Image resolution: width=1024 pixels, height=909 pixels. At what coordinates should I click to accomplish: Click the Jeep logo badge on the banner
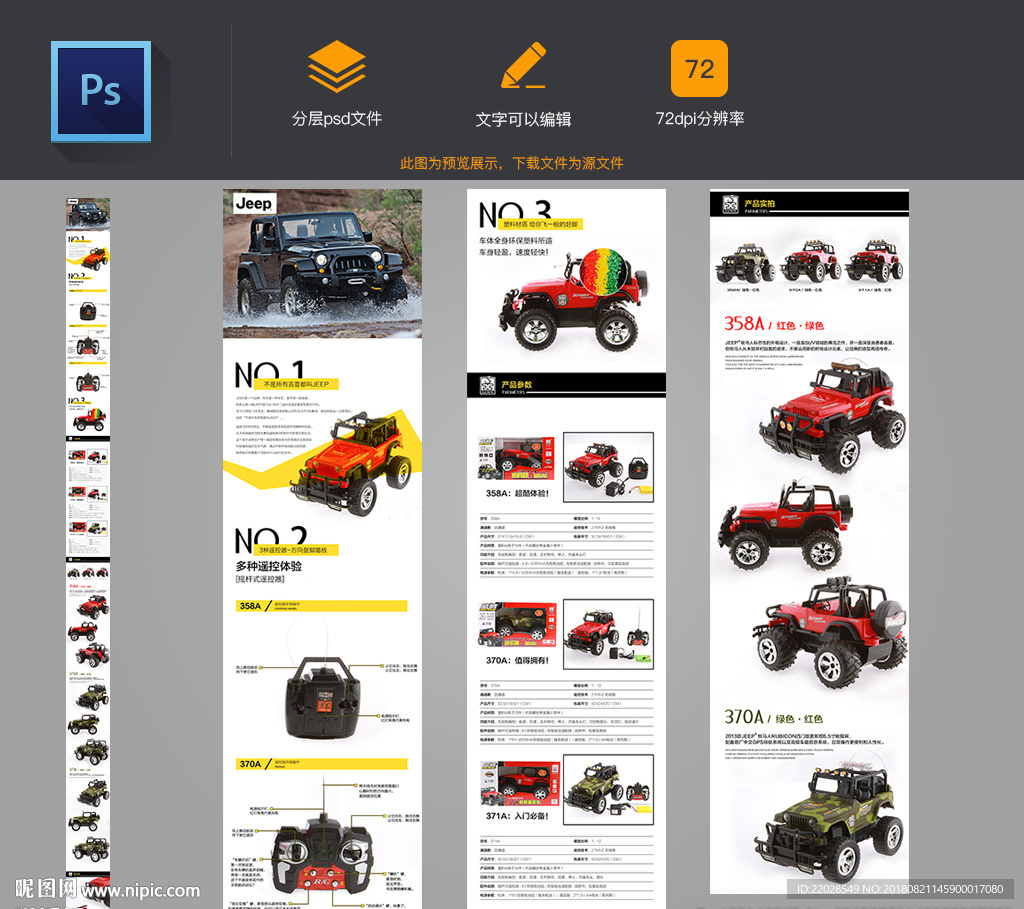coord(254,204)
